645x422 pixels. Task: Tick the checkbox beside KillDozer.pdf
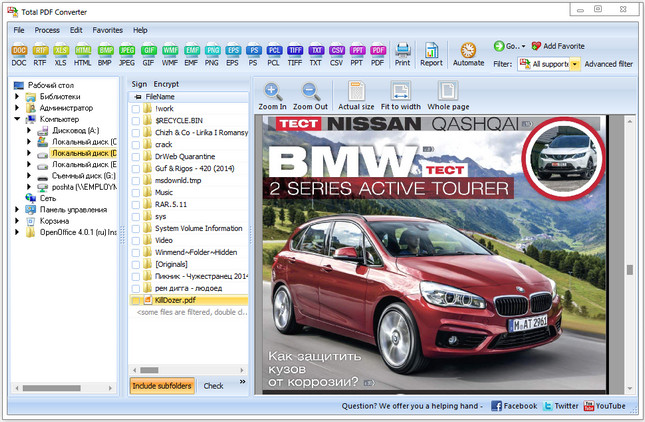[135, 300]
